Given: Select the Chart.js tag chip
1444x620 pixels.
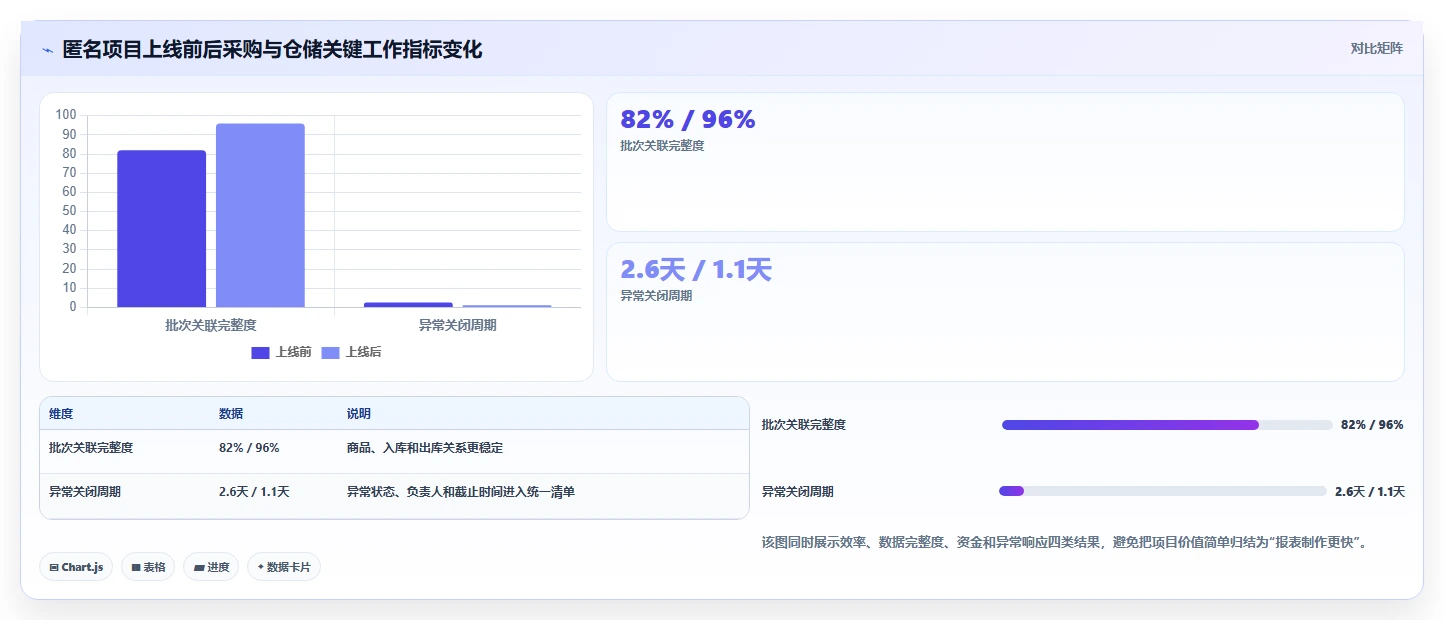Looking at the screenshot, I should click(x=77, y=567).
